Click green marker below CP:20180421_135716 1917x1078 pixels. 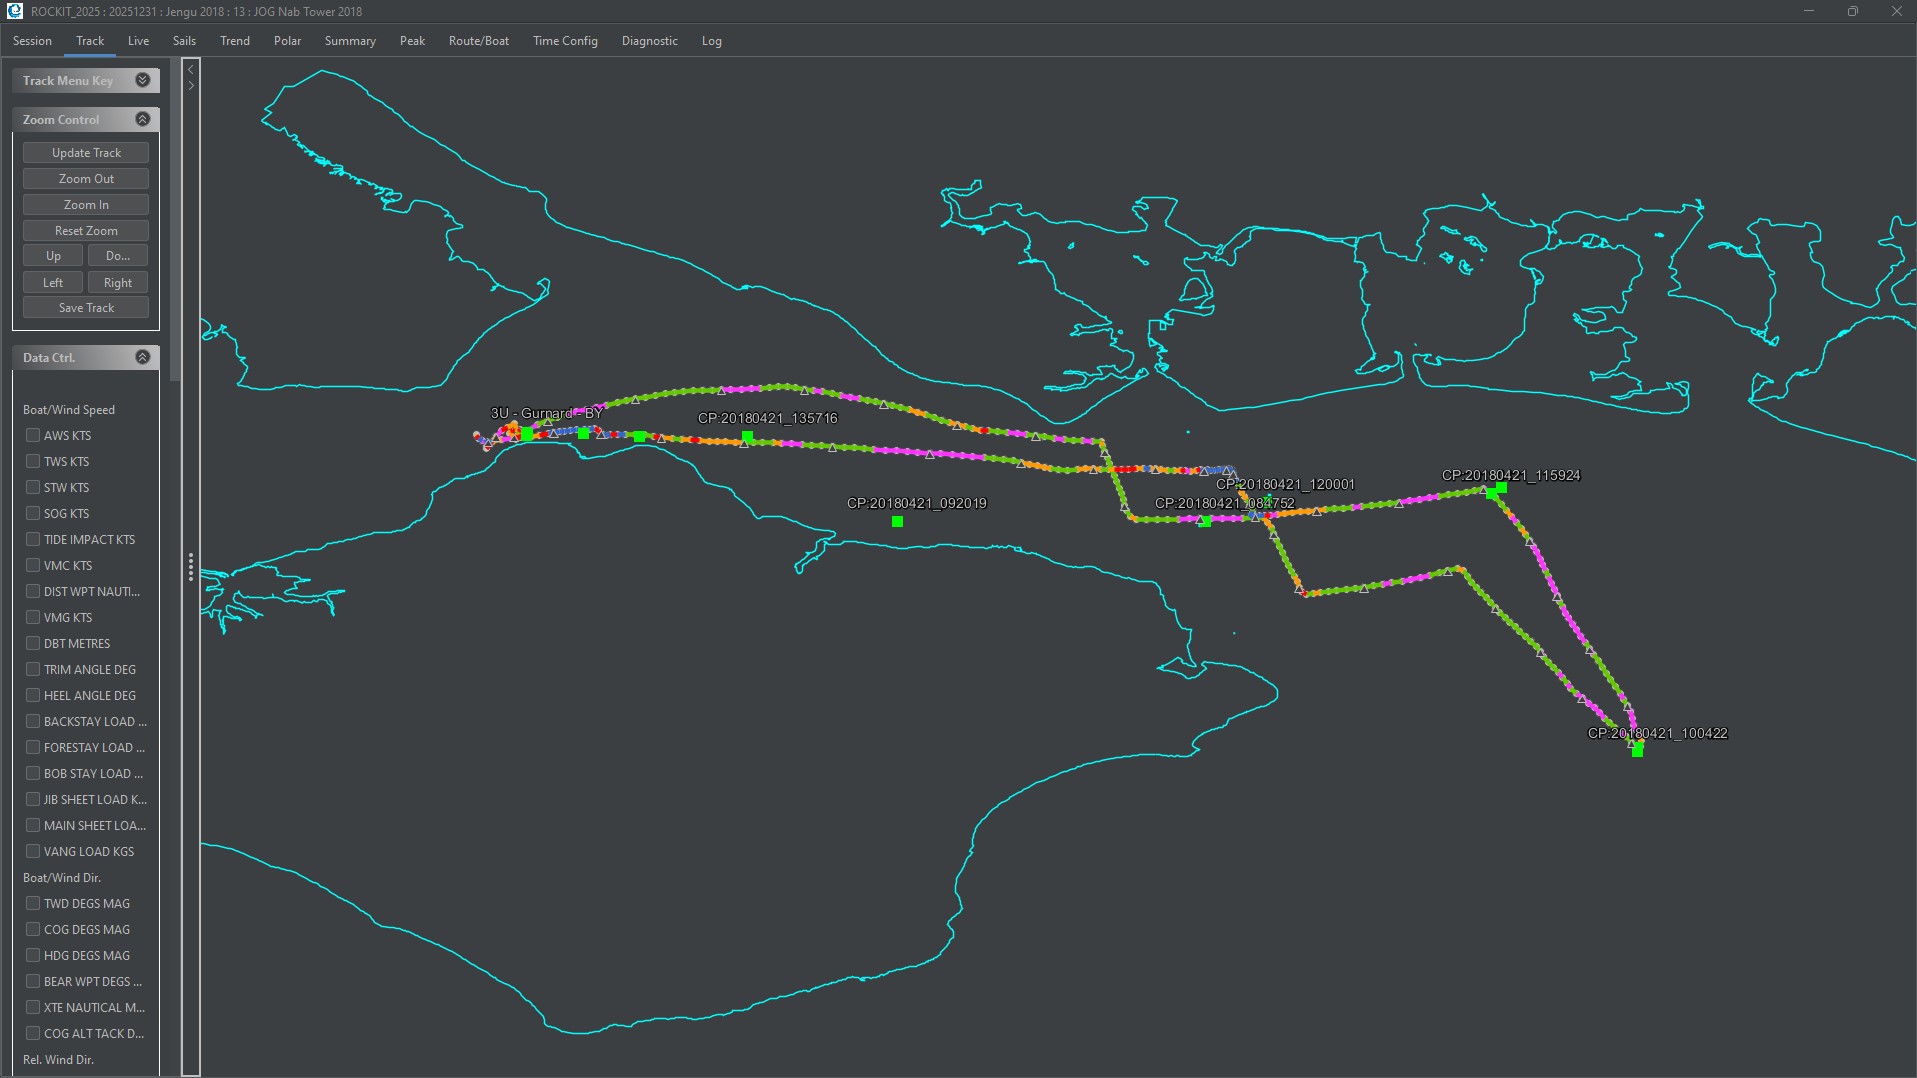tap(747, 437)
